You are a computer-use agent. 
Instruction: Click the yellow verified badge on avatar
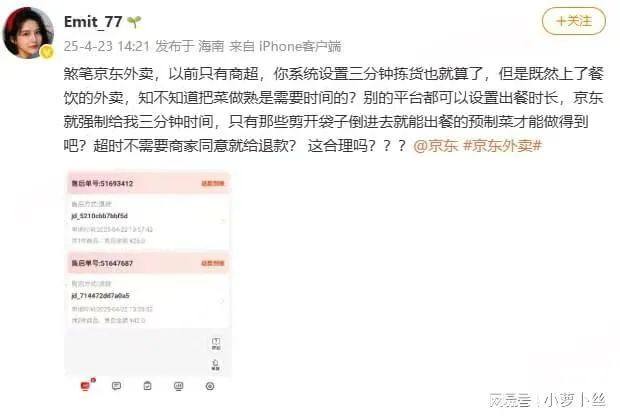click(47, 51)
